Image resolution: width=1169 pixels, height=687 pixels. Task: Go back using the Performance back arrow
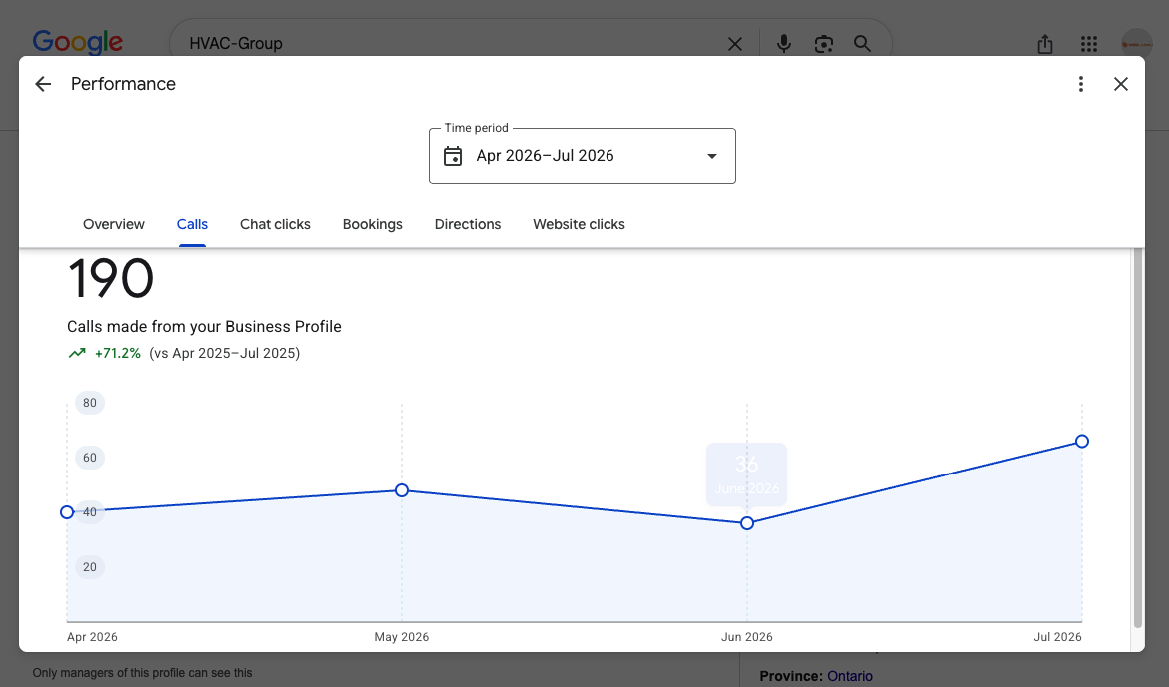coord(43,84)
